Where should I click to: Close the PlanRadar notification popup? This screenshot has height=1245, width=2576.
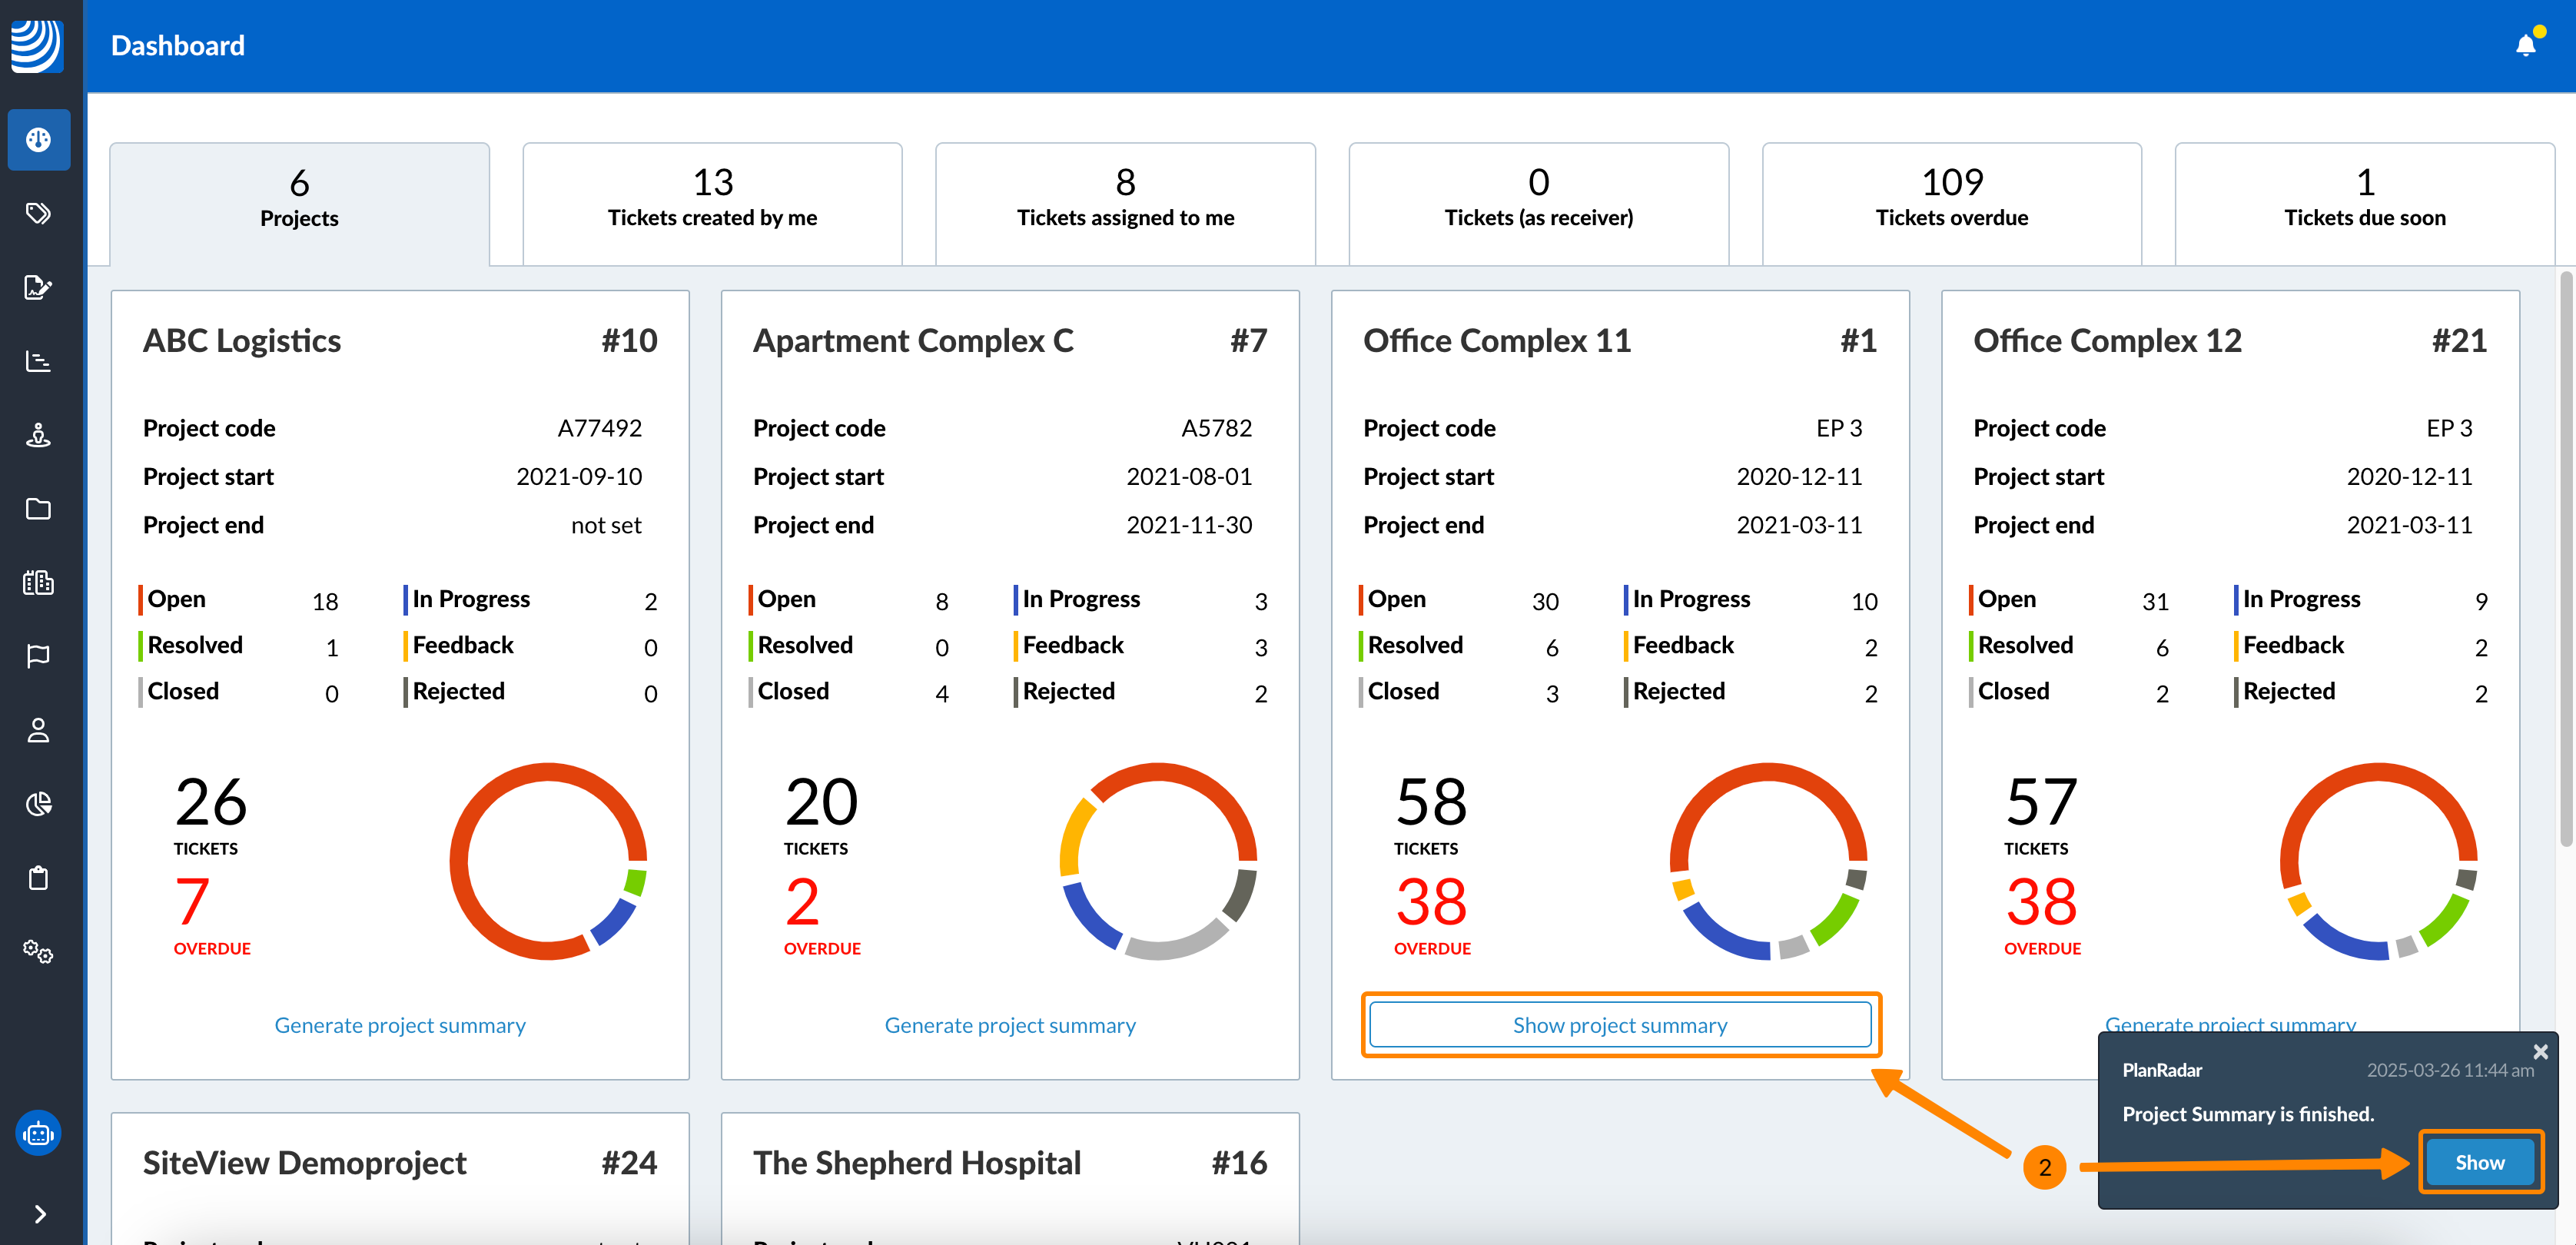click(2540, 1052)
